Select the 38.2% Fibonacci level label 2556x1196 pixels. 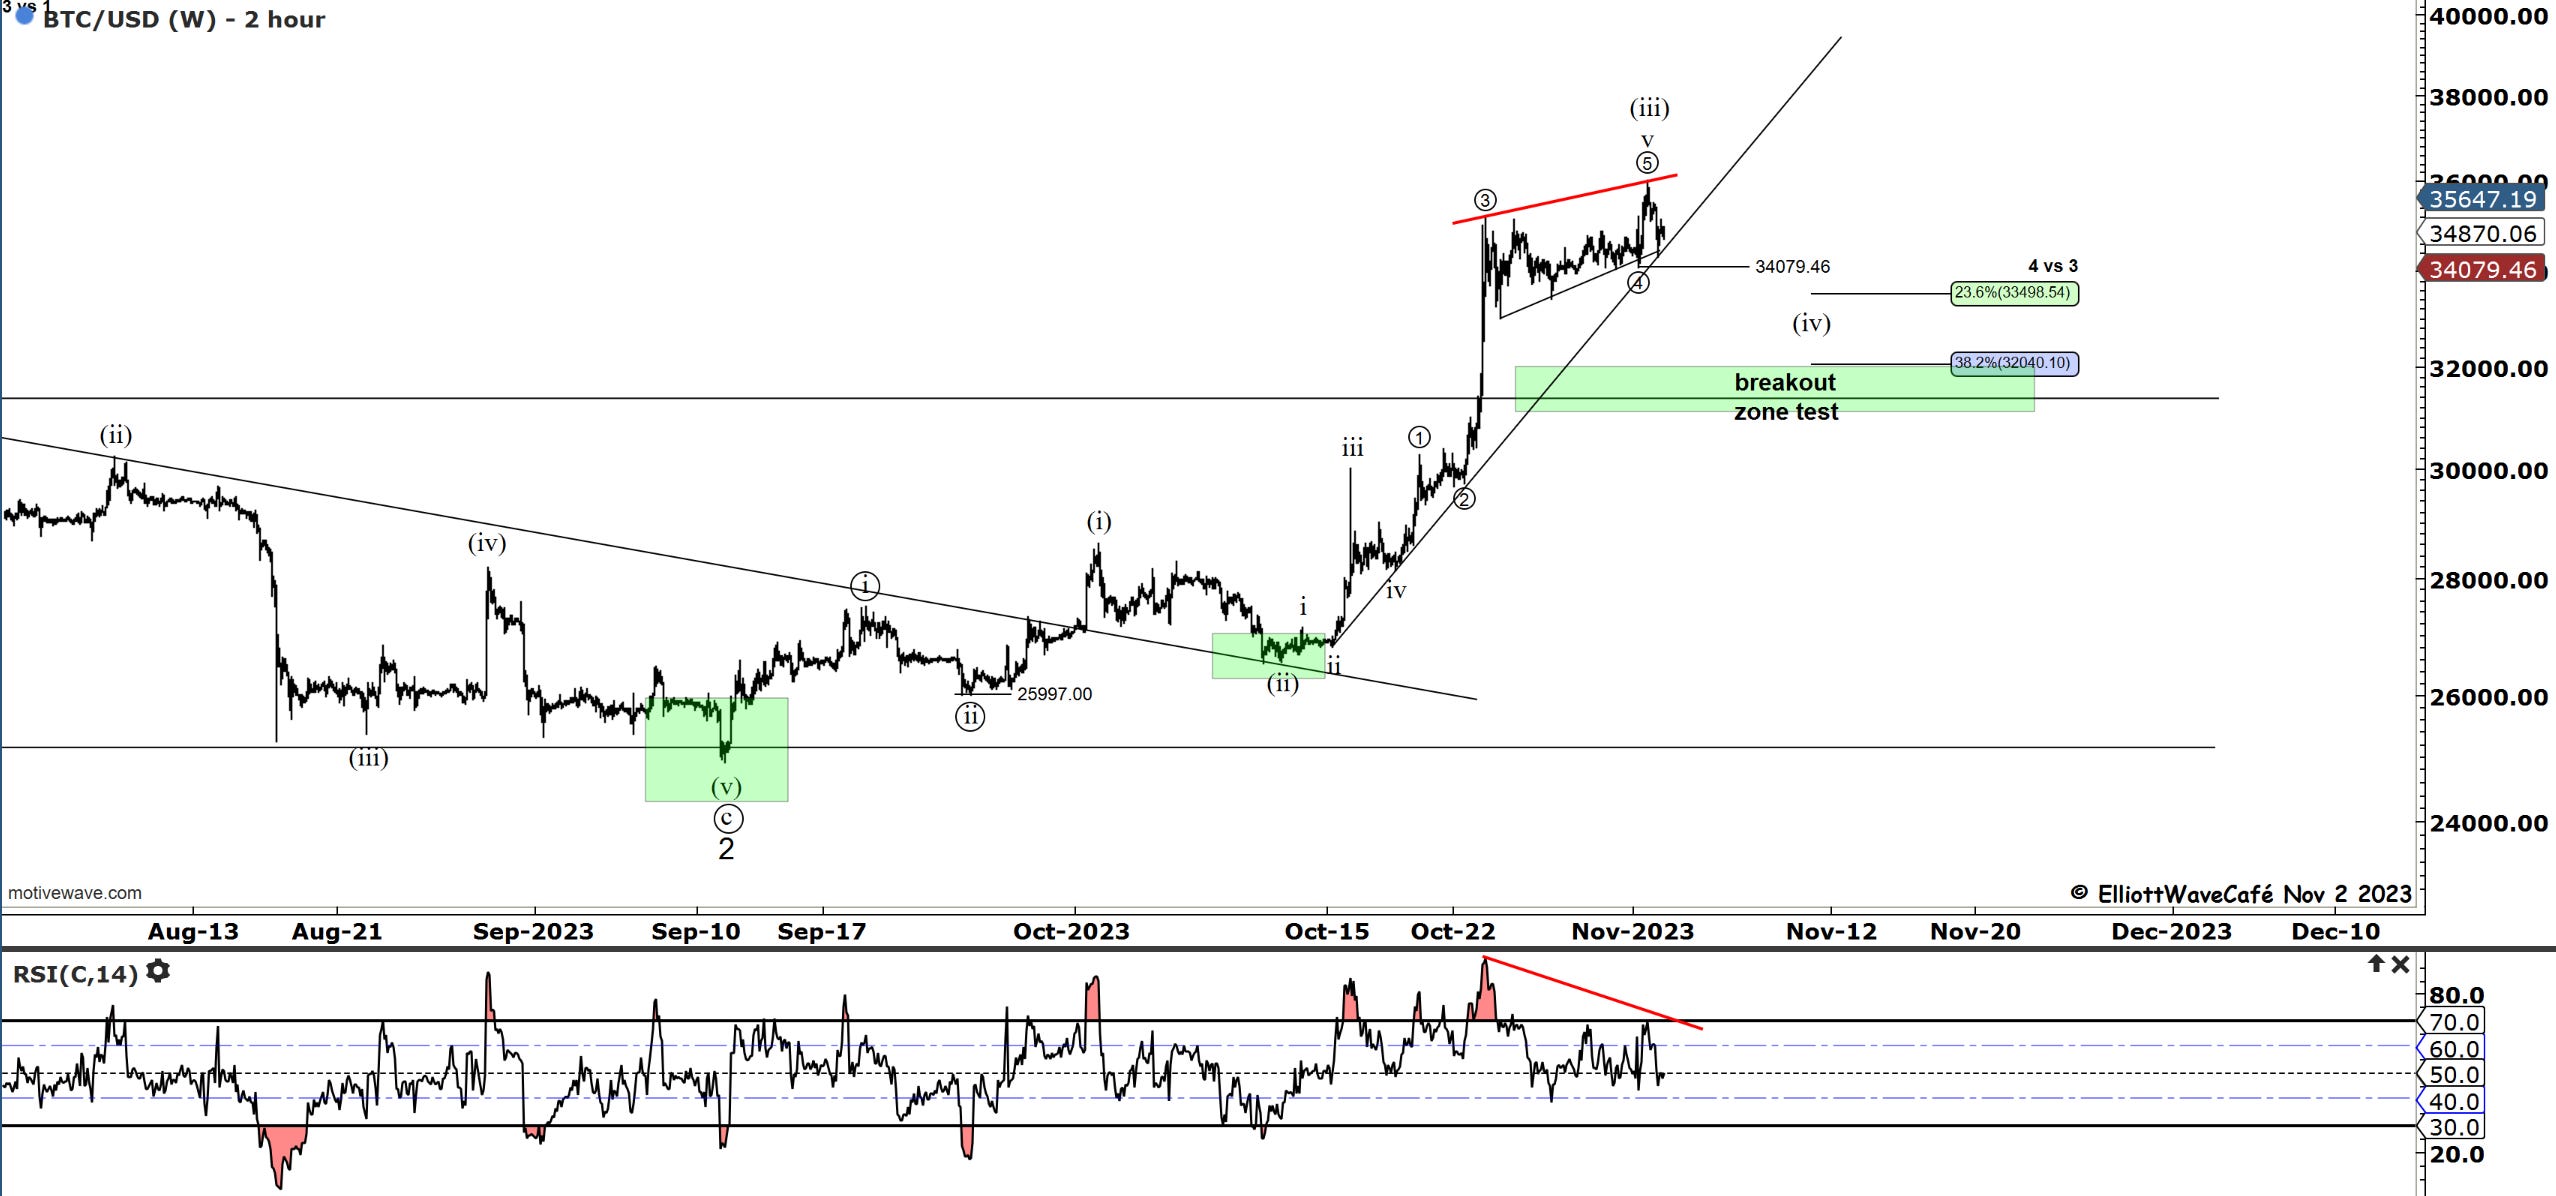[2013, 363]
